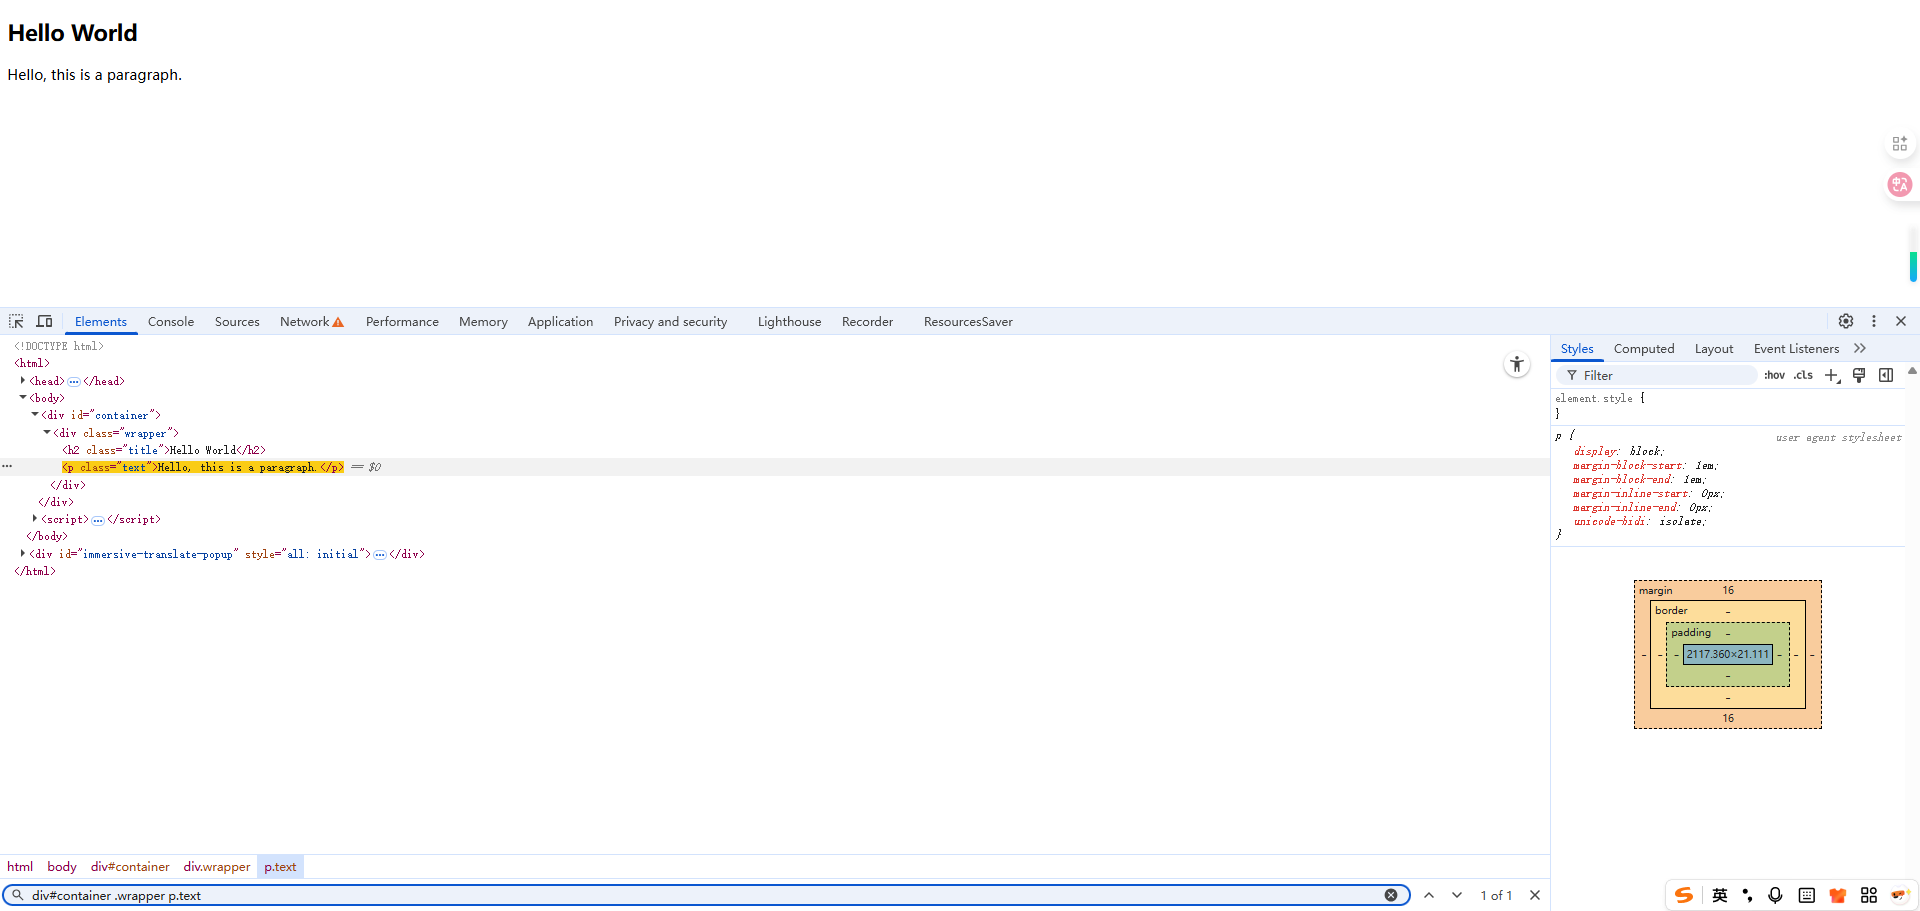Open the Privacy and security tab
The image size is (1920, 911).
click(x=670, y=321)
